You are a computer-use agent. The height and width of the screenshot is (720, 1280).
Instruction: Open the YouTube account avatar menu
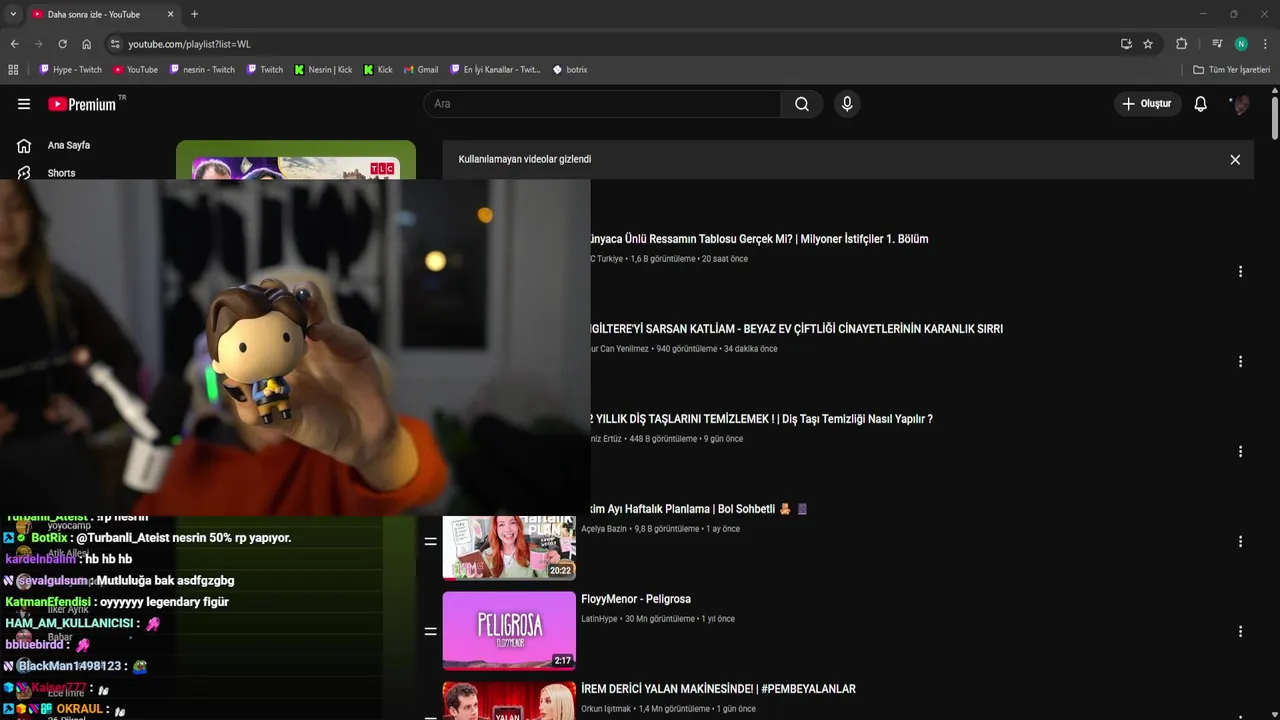click(1241, 104)
